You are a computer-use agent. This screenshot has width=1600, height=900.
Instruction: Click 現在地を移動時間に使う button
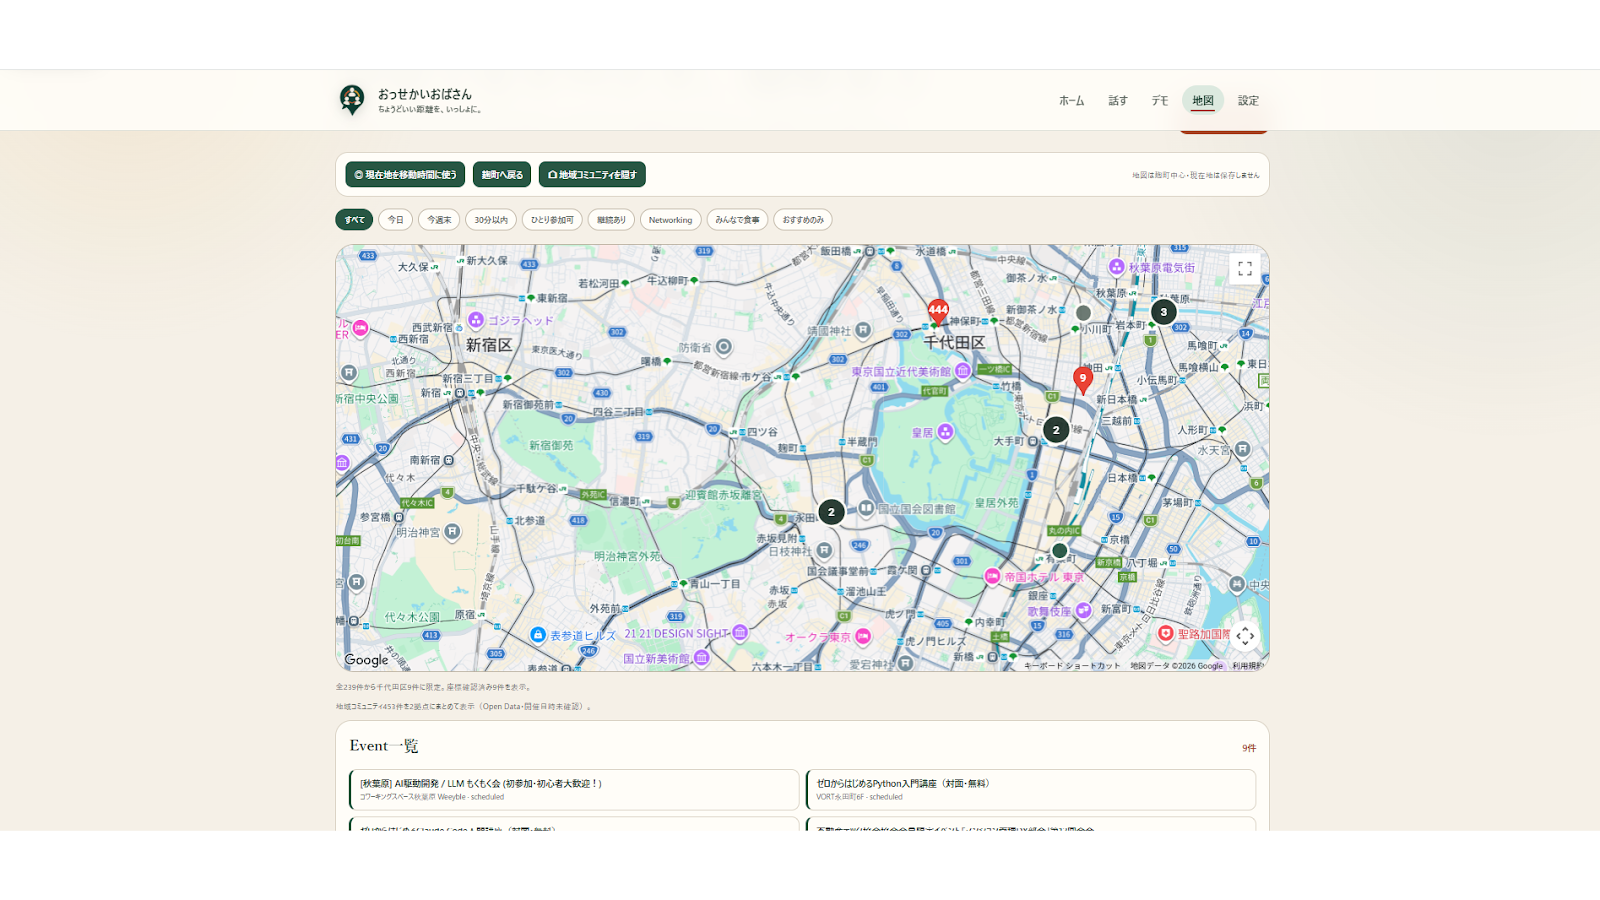(x=405, y=174)
